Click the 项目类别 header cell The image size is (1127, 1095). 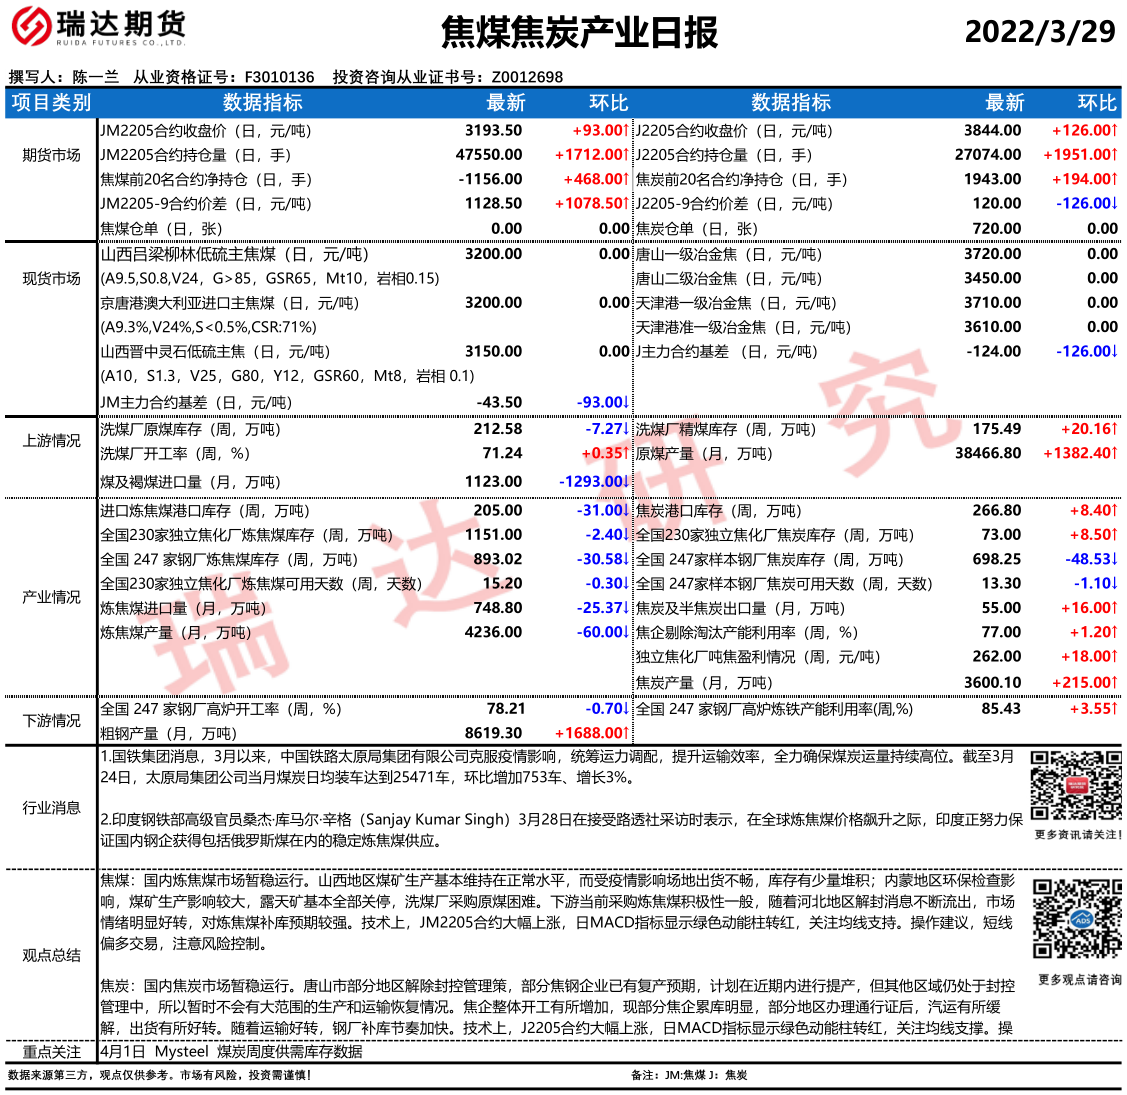tap(51, 103)
